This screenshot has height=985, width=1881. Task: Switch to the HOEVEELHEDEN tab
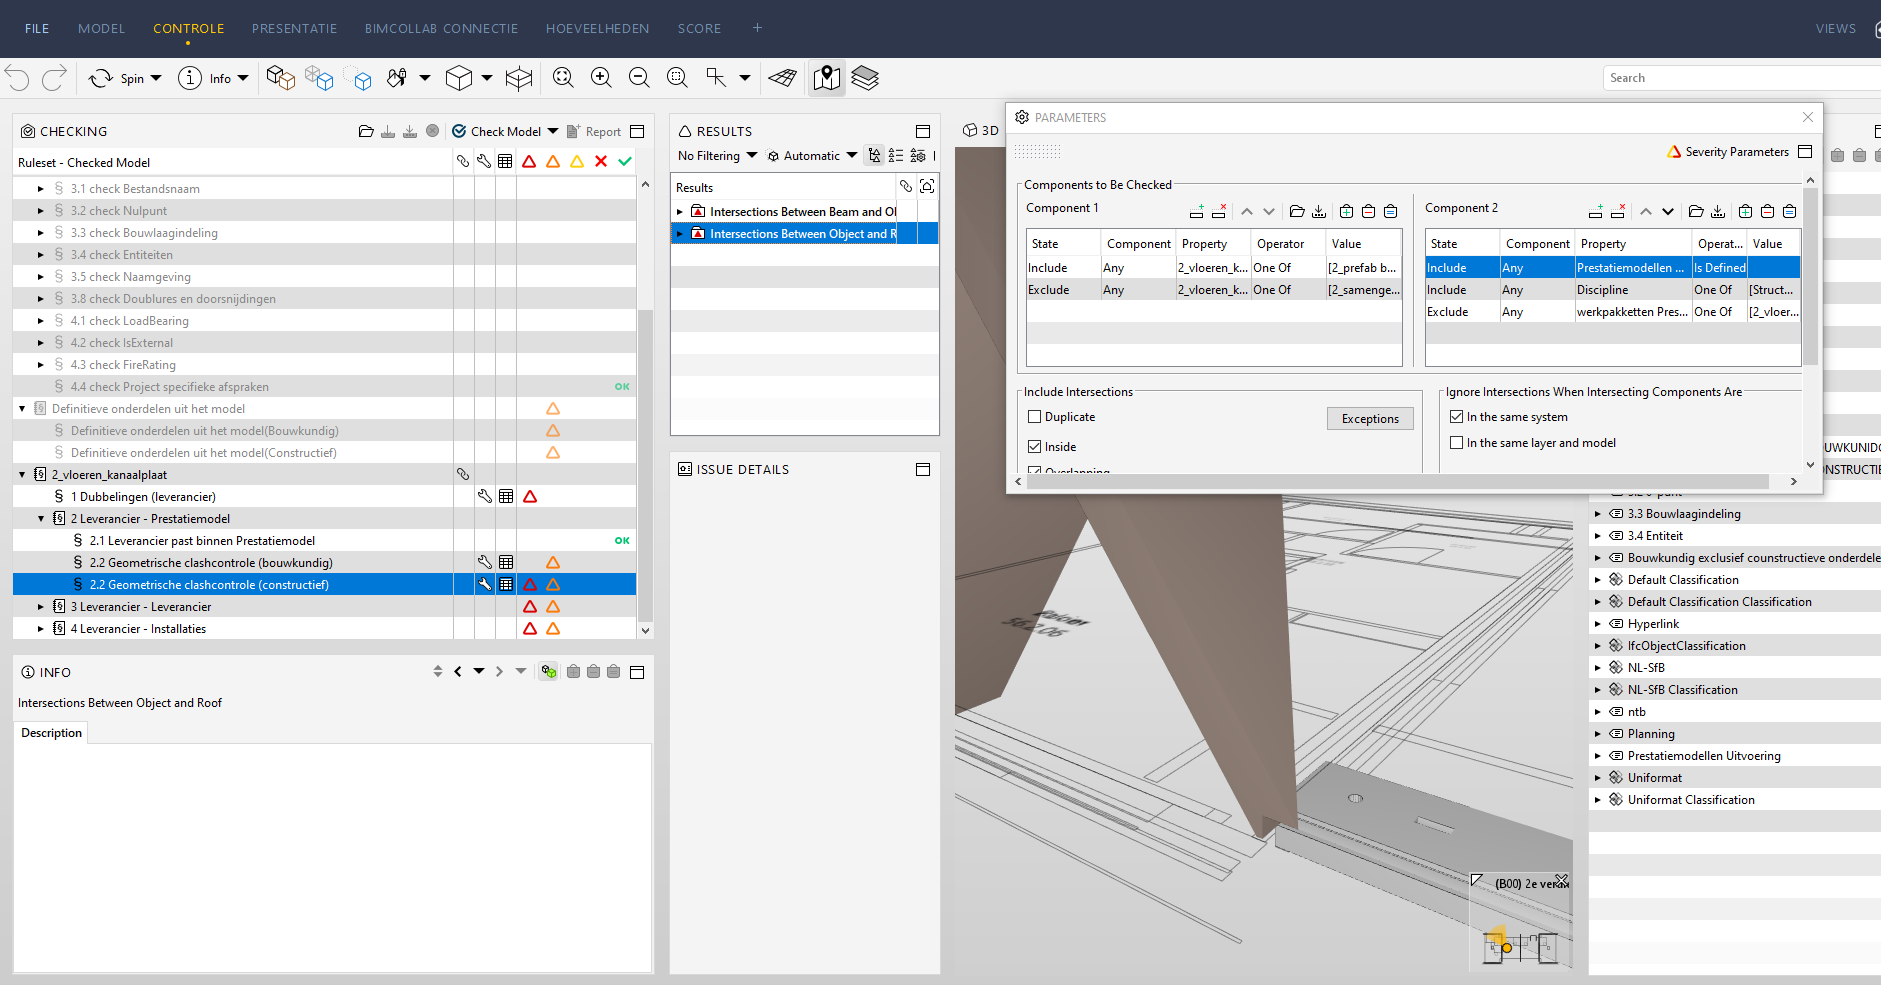[598, 28]
